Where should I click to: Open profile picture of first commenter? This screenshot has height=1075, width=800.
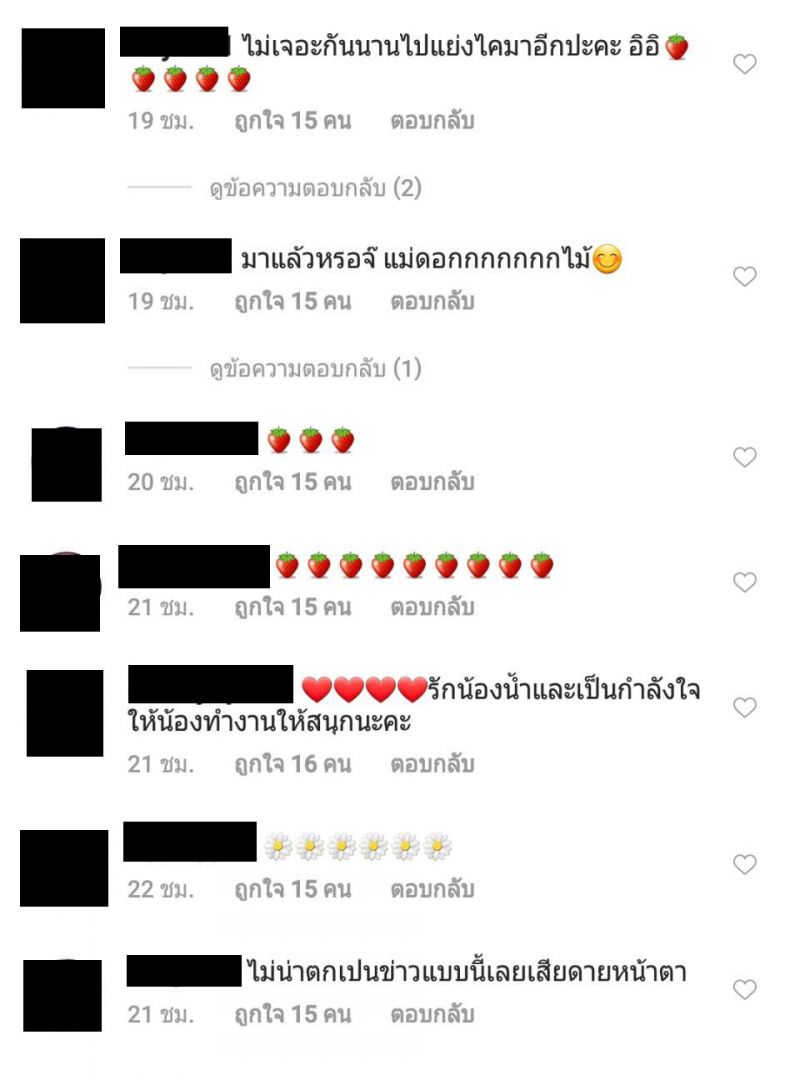pyautogui.click(x=63, y=68)
